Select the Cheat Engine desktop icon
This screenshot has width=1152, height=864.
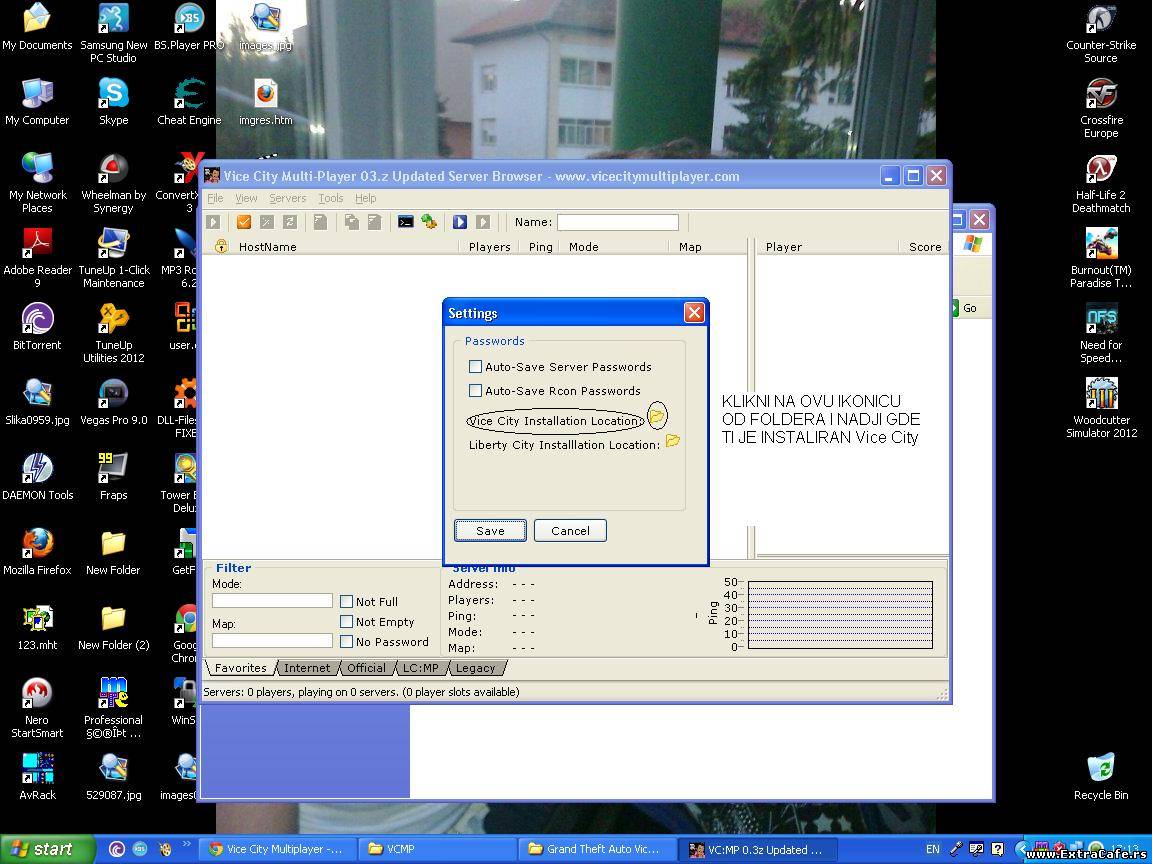point(189,101)
